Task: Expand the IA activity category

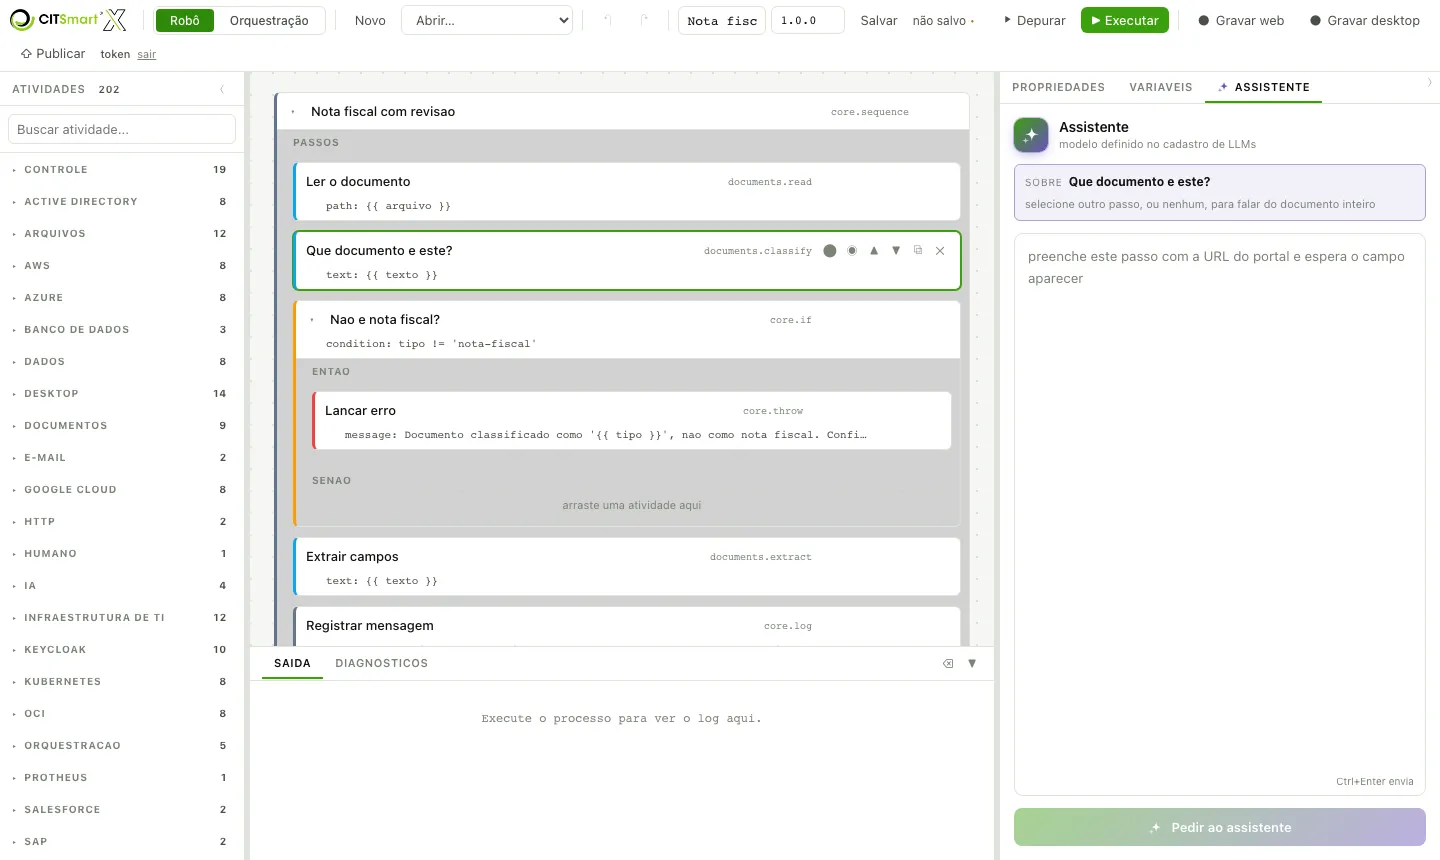Action: (x=120, y=586)
